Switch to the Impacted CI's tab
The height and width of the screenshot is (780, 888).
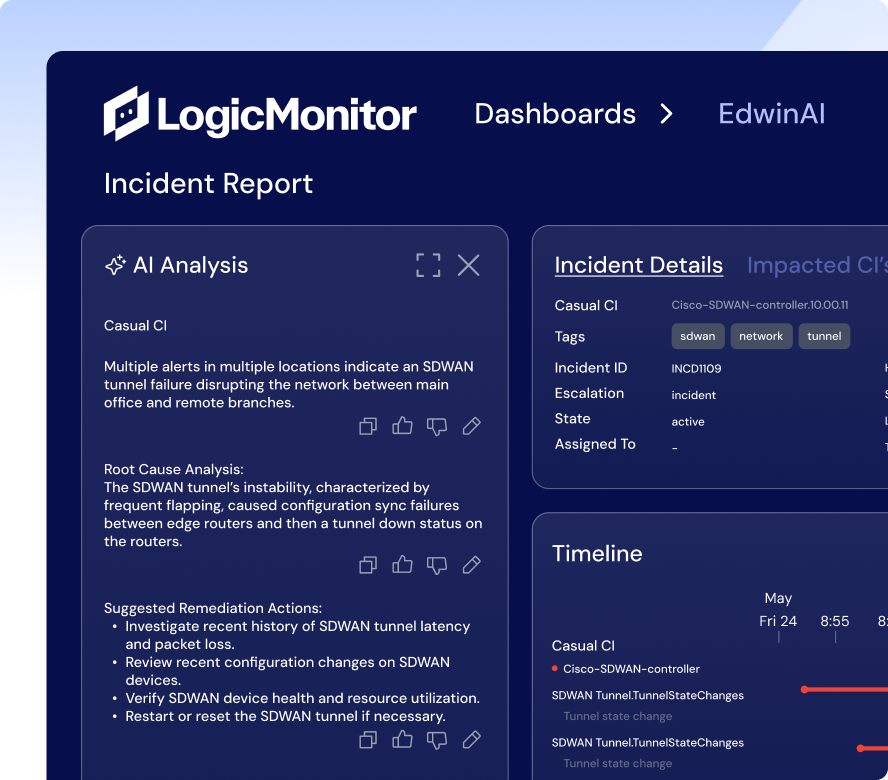click(816, 265)
